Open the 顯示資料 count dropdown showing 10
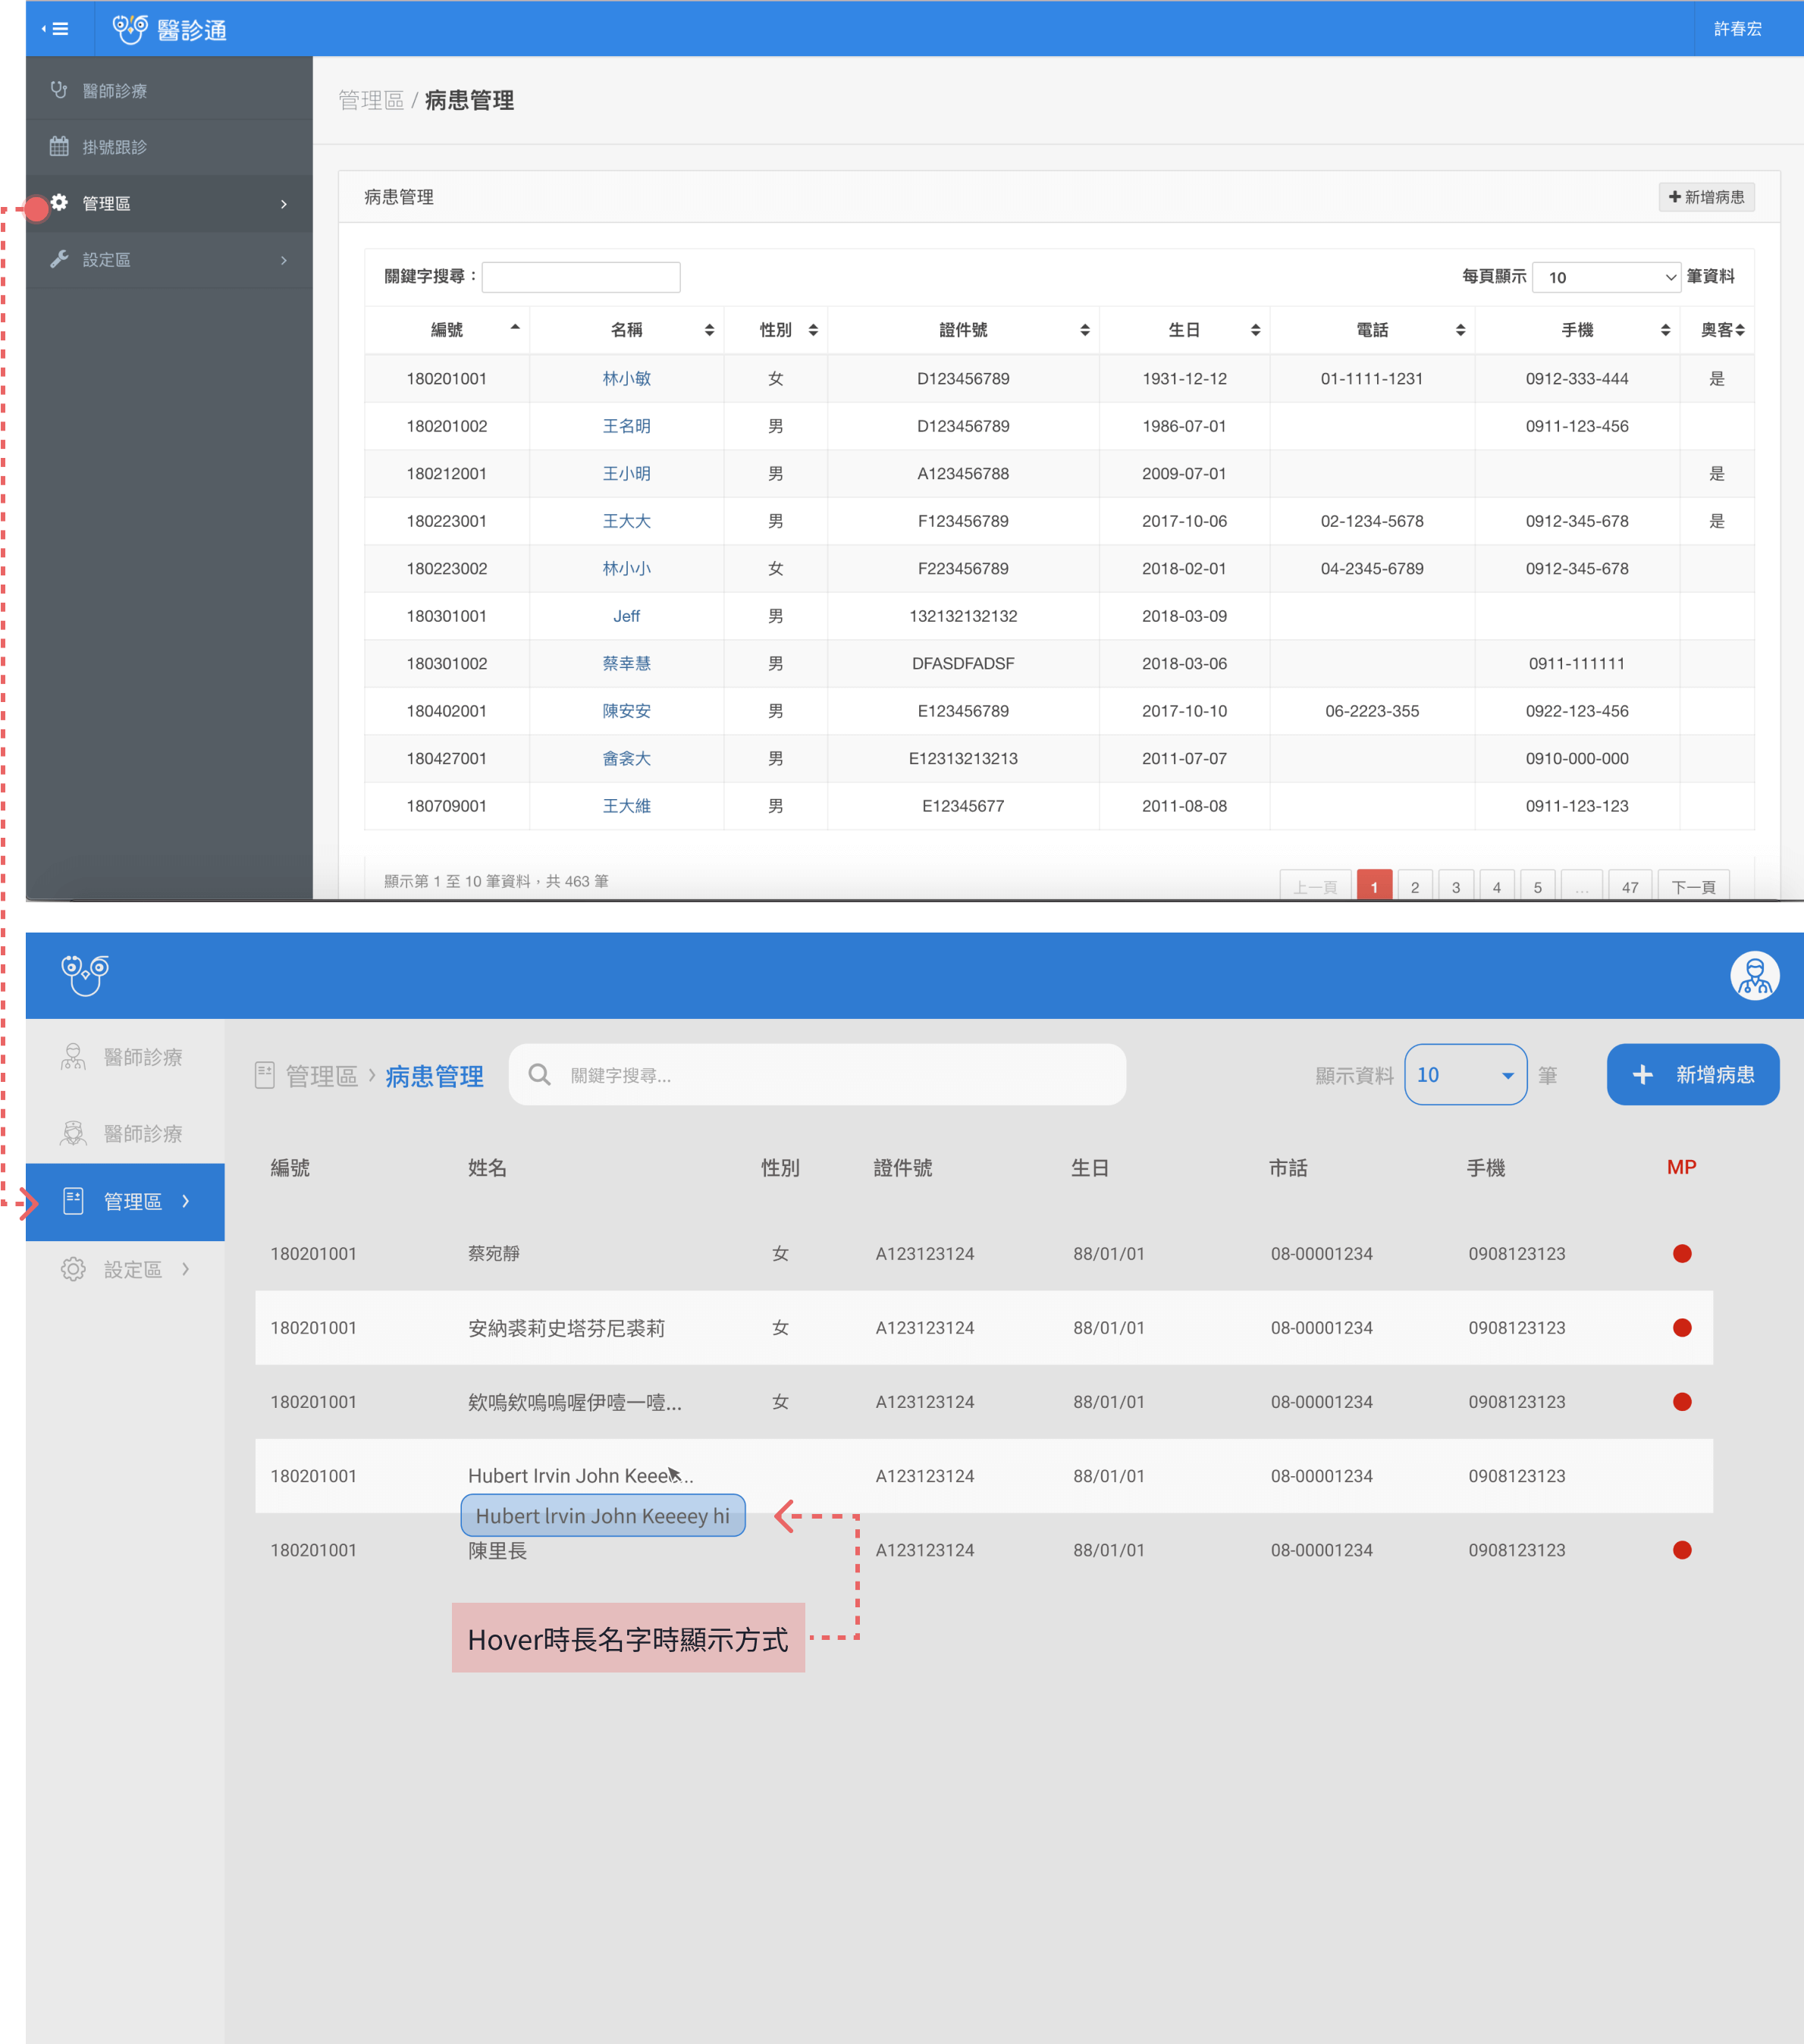 coord(1465,1075)
